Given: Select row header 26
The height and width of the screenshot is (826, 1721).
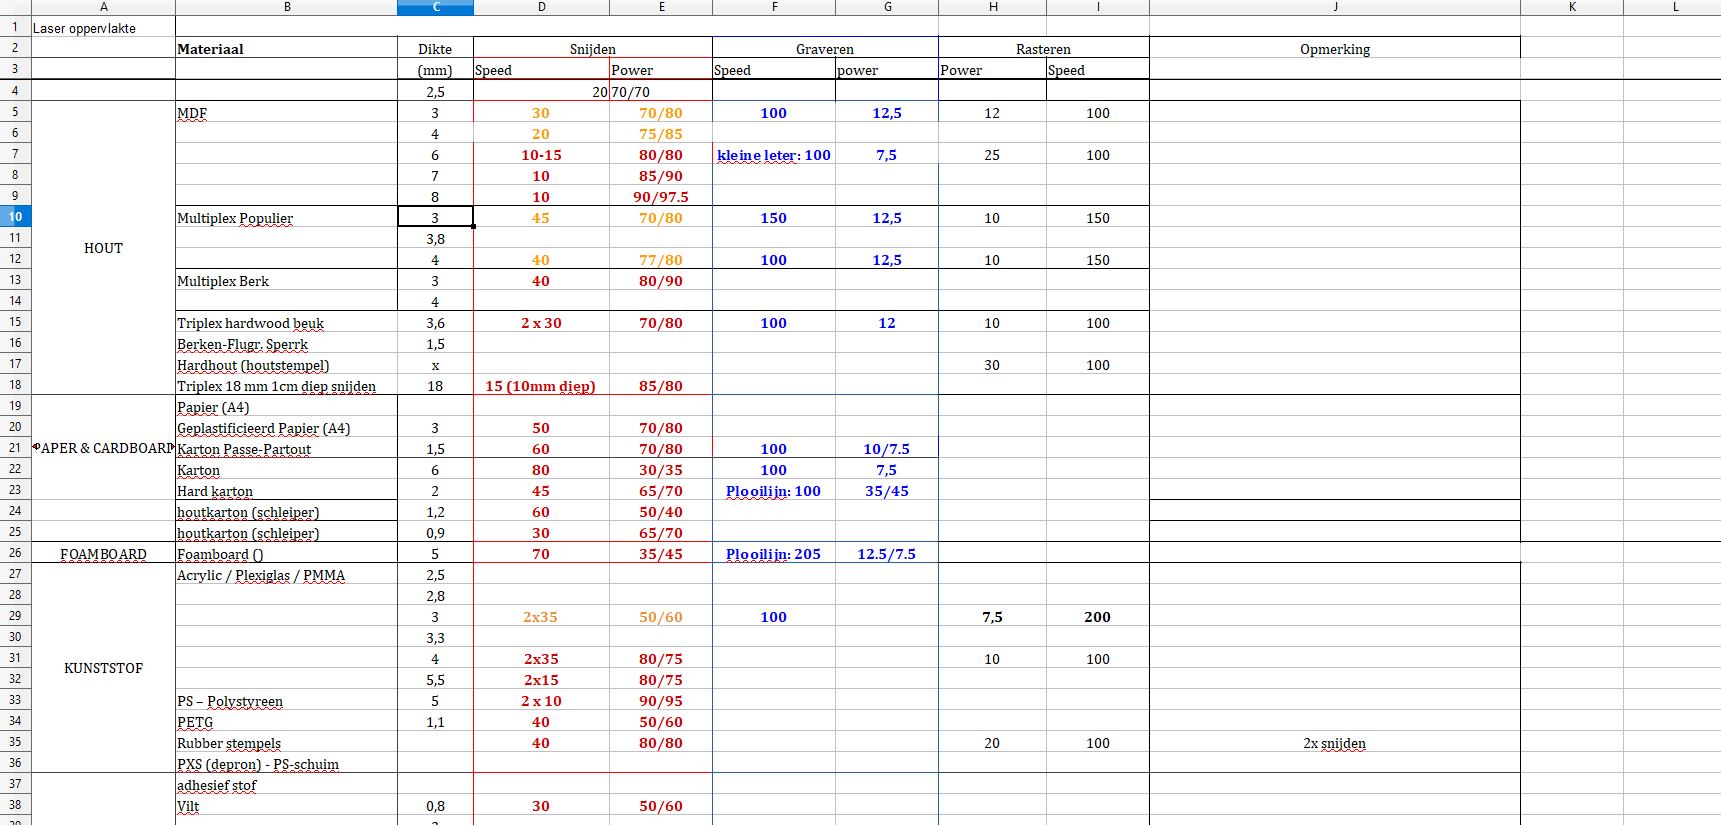Looking at the screenshot, I should click(15, 552).
